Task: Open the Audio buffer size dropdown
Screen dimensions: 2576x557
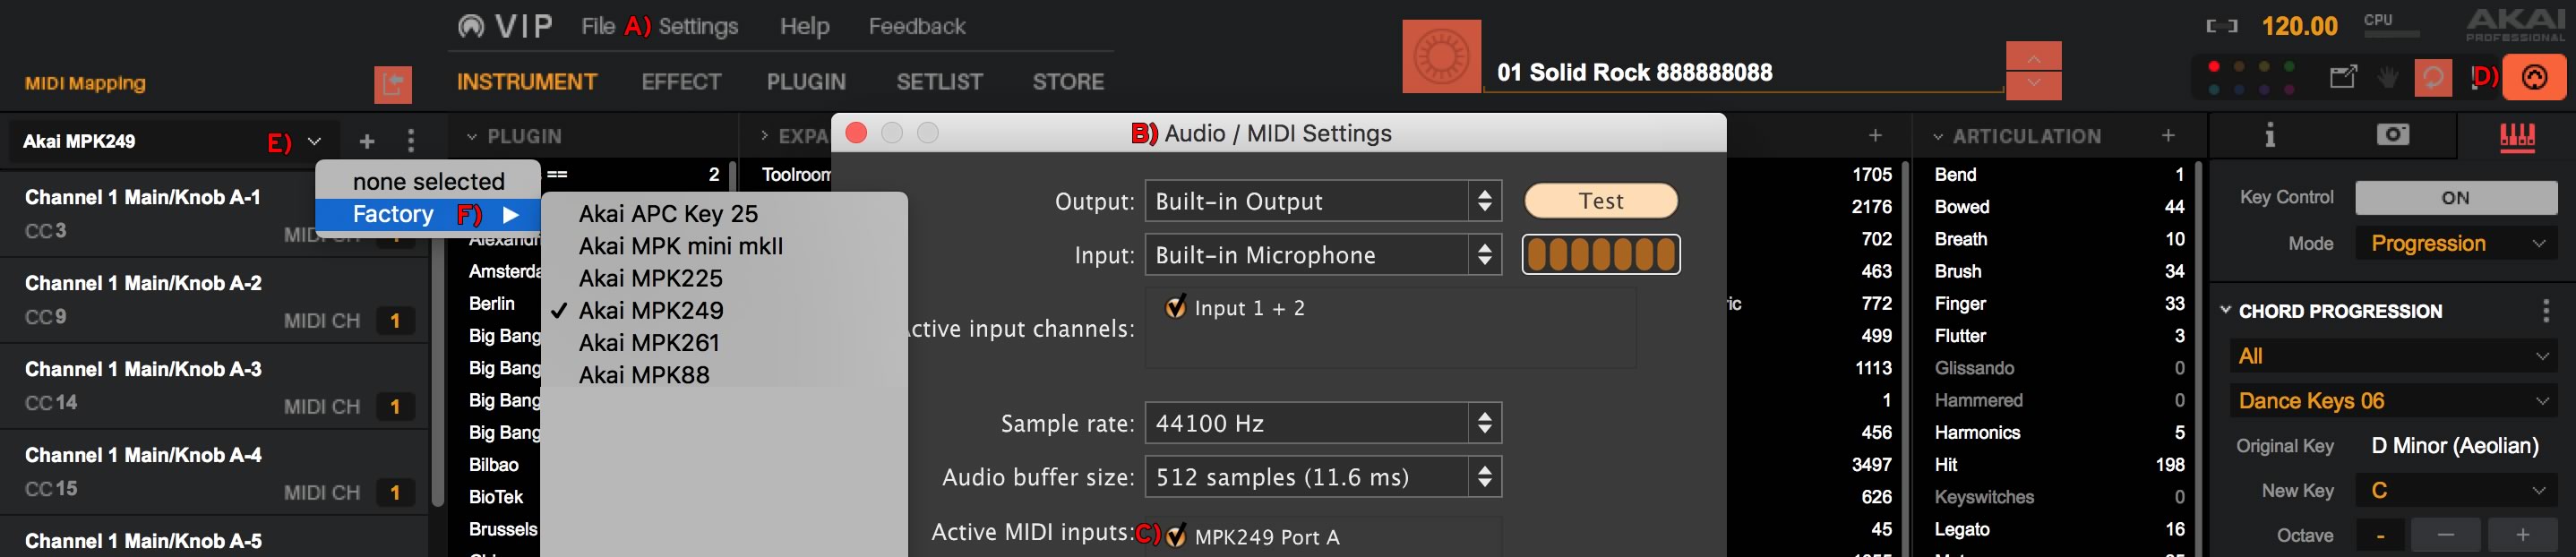Action: tap(1322, 477)
